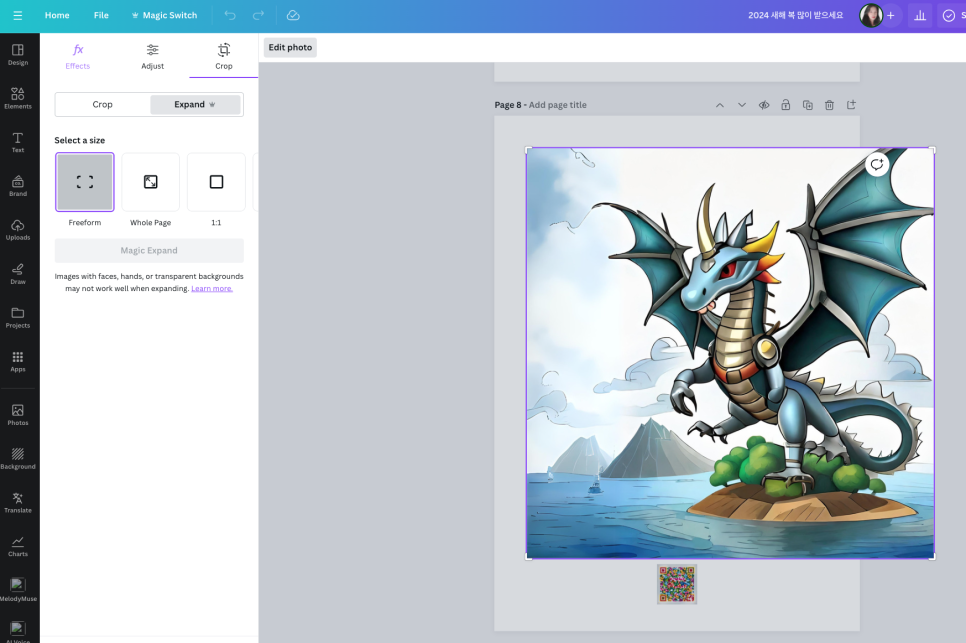Open the Photos sidebar panel
Image resolution: width=966 pixels, height=643 pixels.
click(18, 415)
